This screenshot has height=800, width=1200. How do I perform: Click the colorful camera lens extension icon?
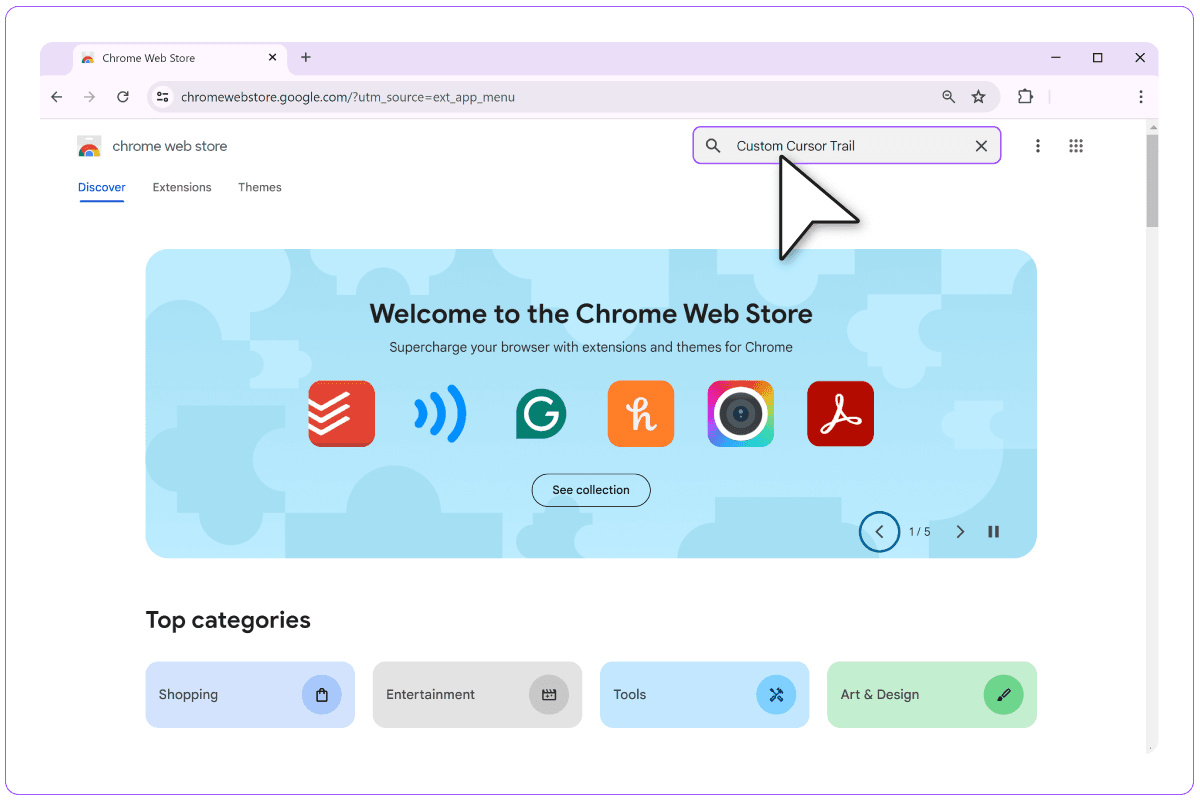[741, 413]
